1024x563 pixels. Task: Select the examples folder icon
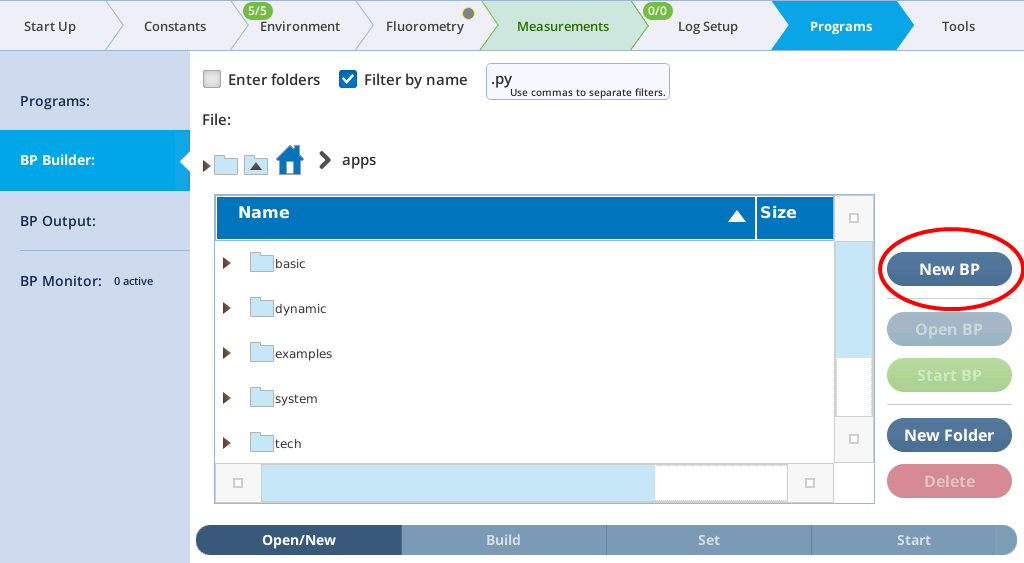pos(262,353)
